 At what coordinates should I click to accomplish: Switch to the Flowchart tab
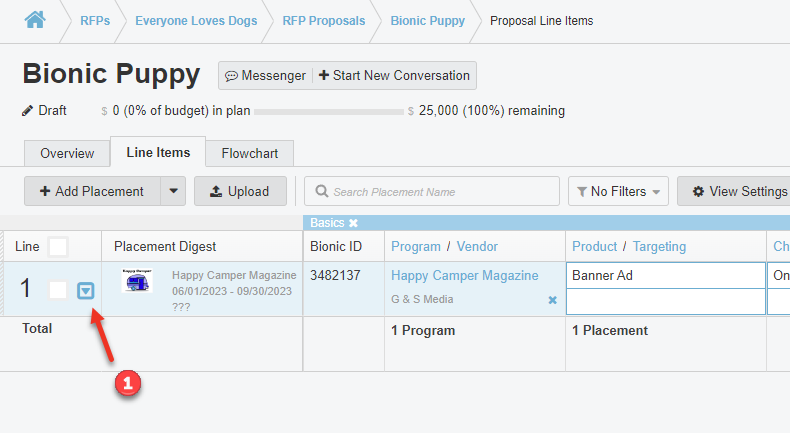coord(250,153)
